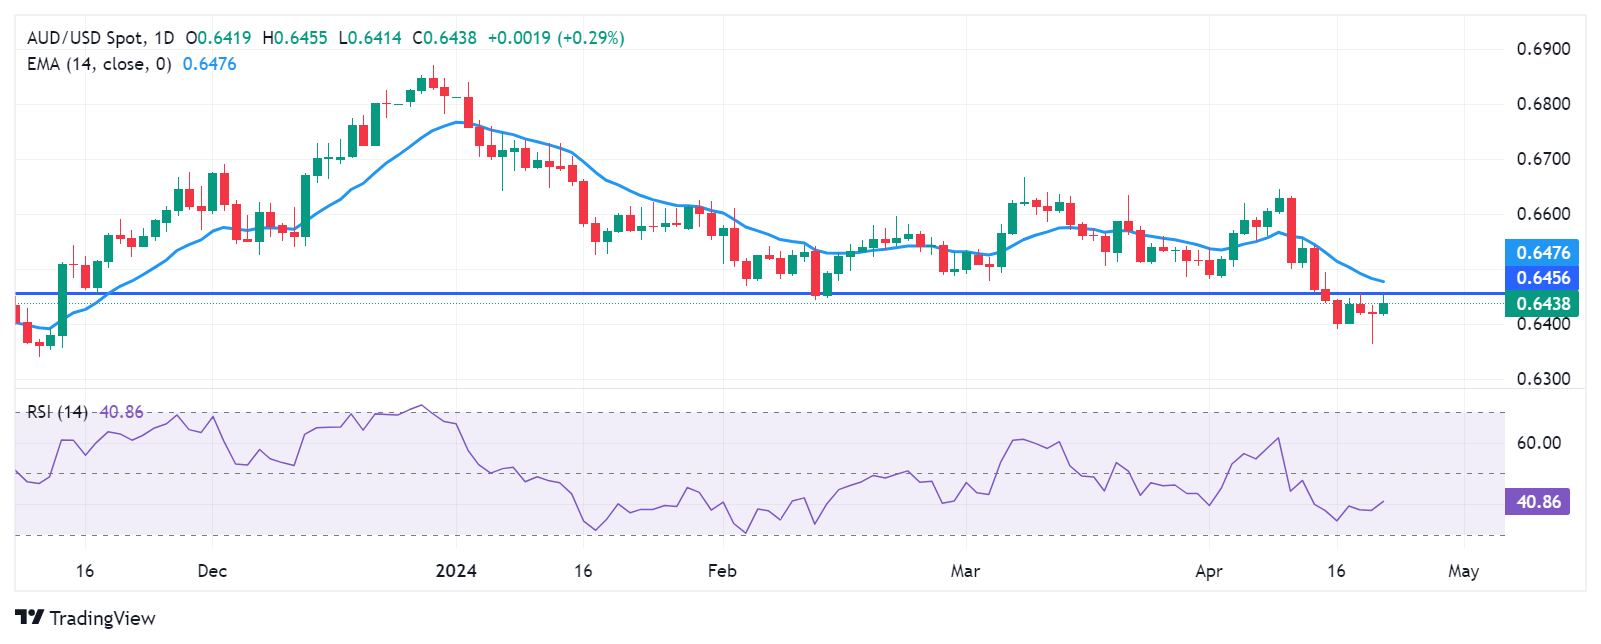Screen dimensions: 1601x644
Task: Click the 0.6300 price scale label
Action: (1543, 379)
